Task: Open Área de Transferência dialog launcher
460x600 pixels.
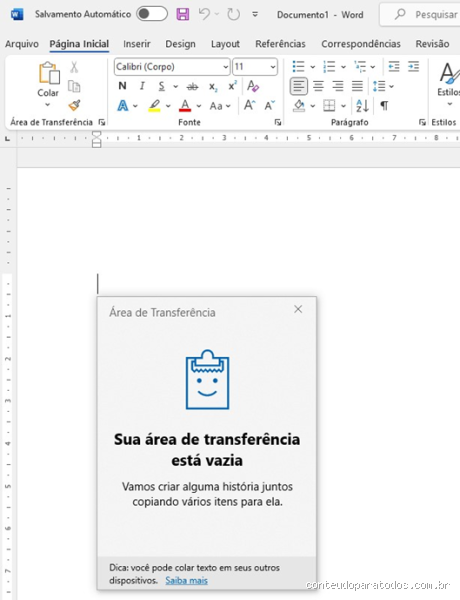Action: tap(102, 122)
